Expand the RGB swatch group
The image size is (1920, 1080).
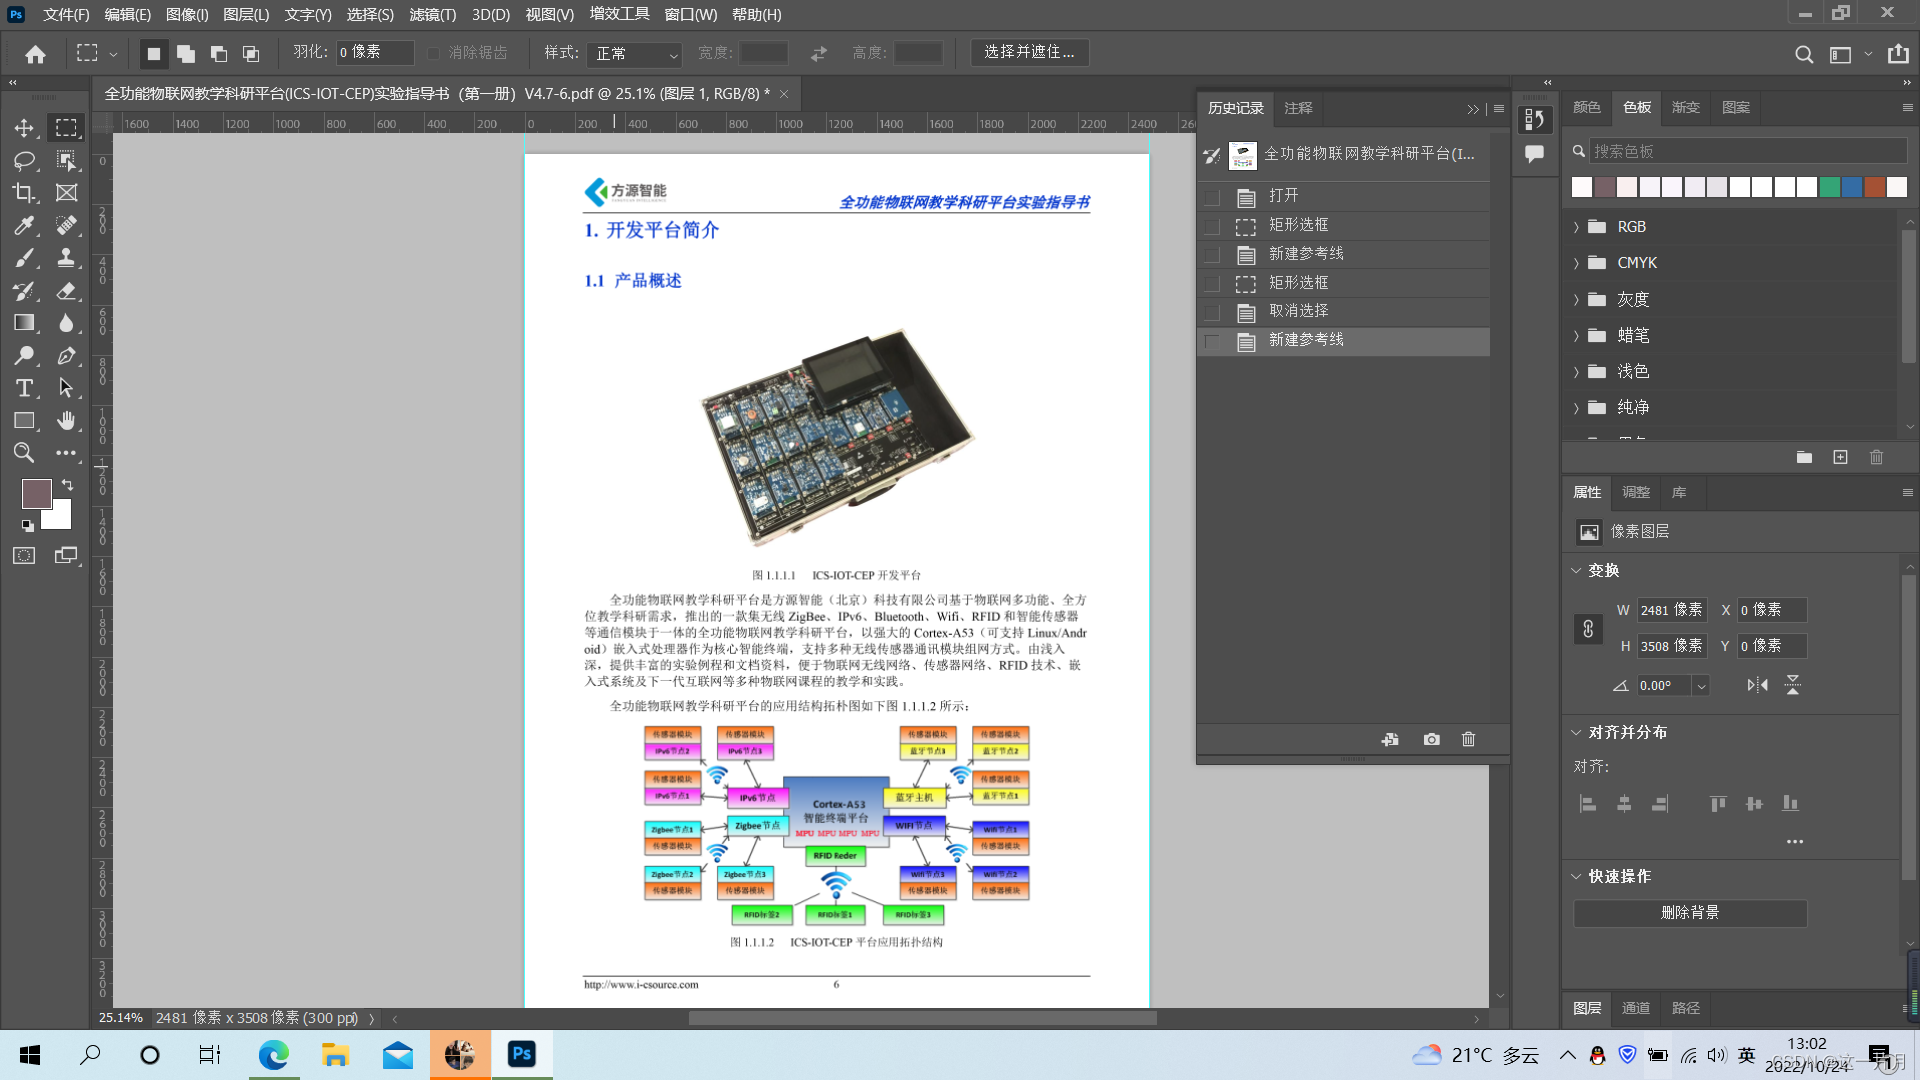tap(1576, 227)
